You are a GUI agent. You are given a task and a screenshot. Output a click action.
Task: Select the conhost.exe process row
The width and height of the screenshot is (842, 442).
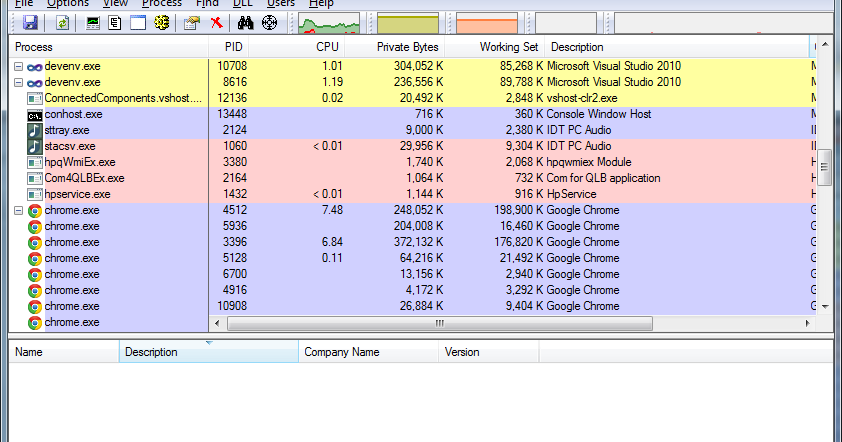point(412,114)
